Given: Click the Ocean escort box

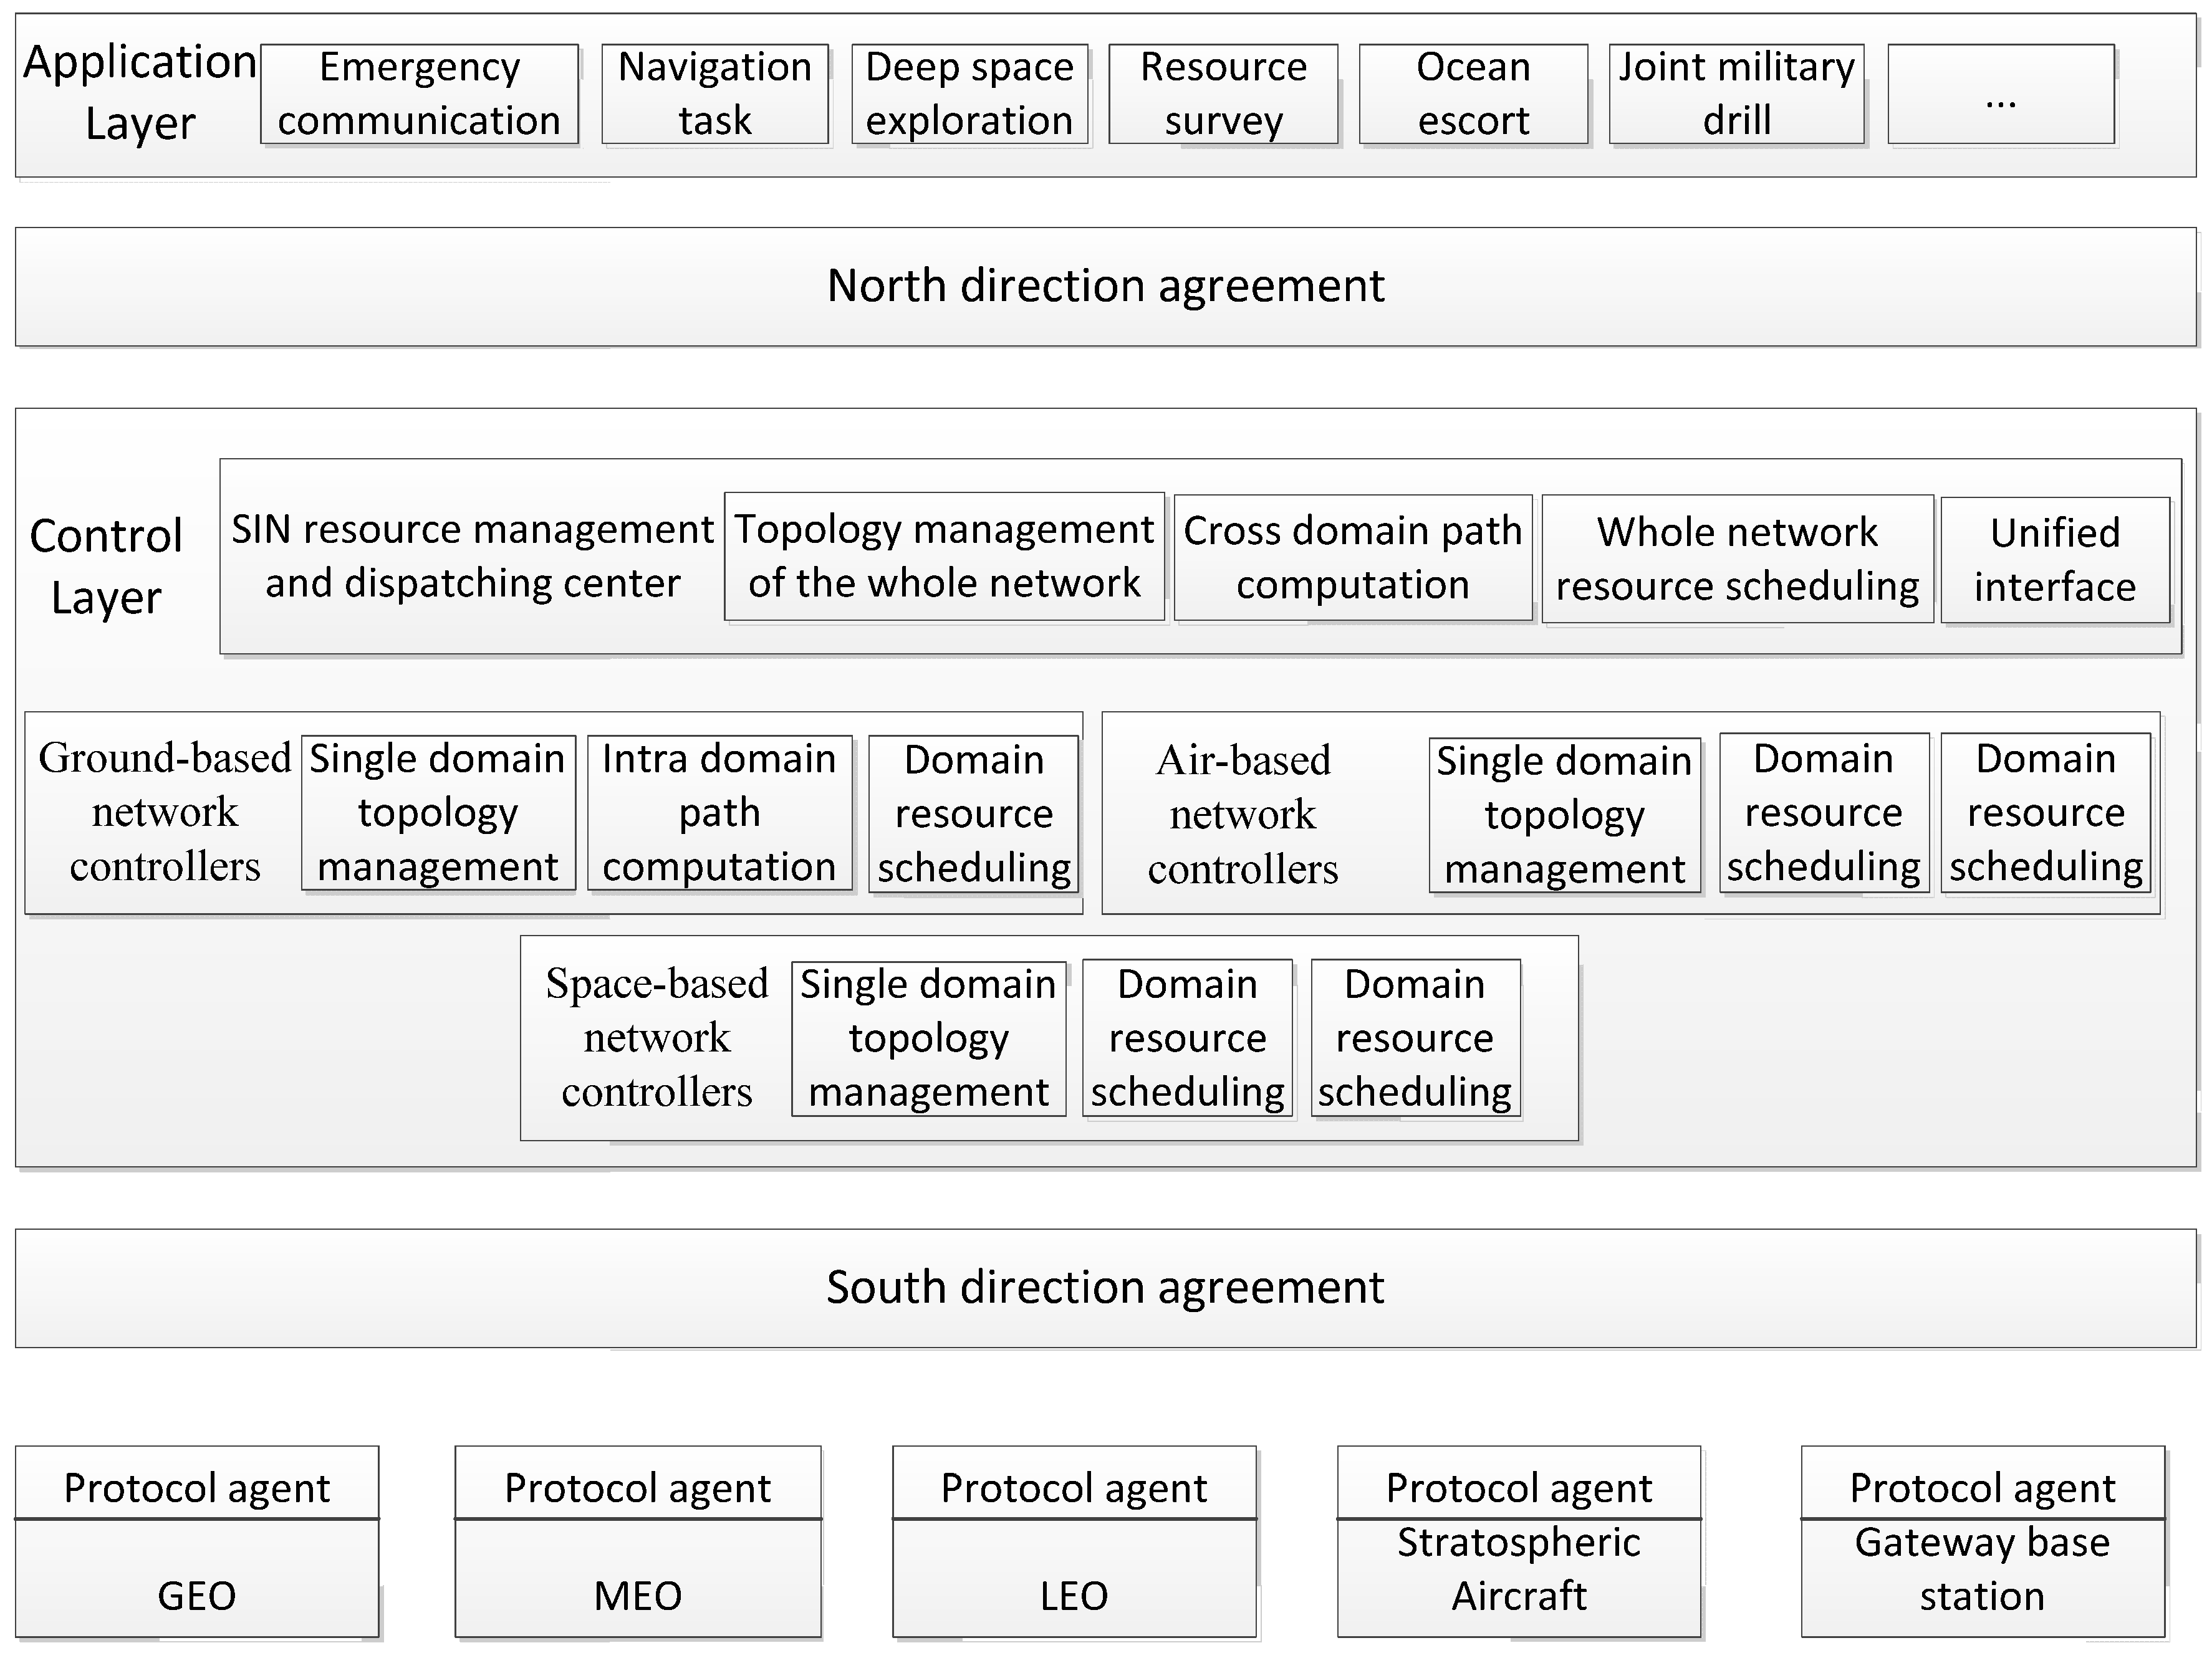Looking at the screenshot, I should pos(1473,94).
